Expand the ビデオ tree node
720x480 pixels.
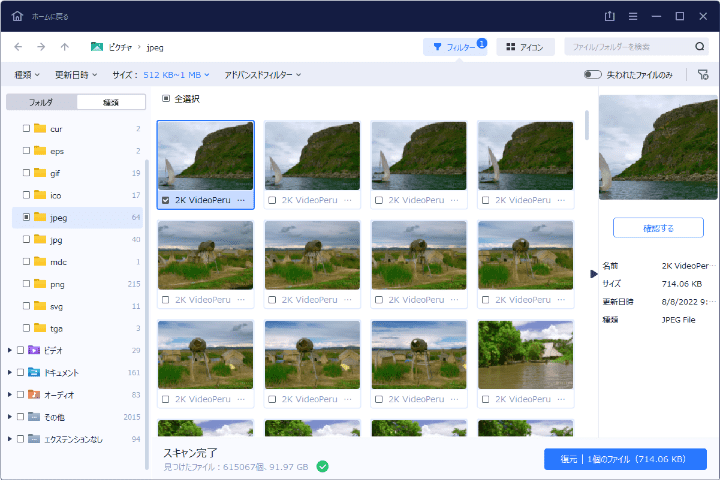(x=10, y=350)
